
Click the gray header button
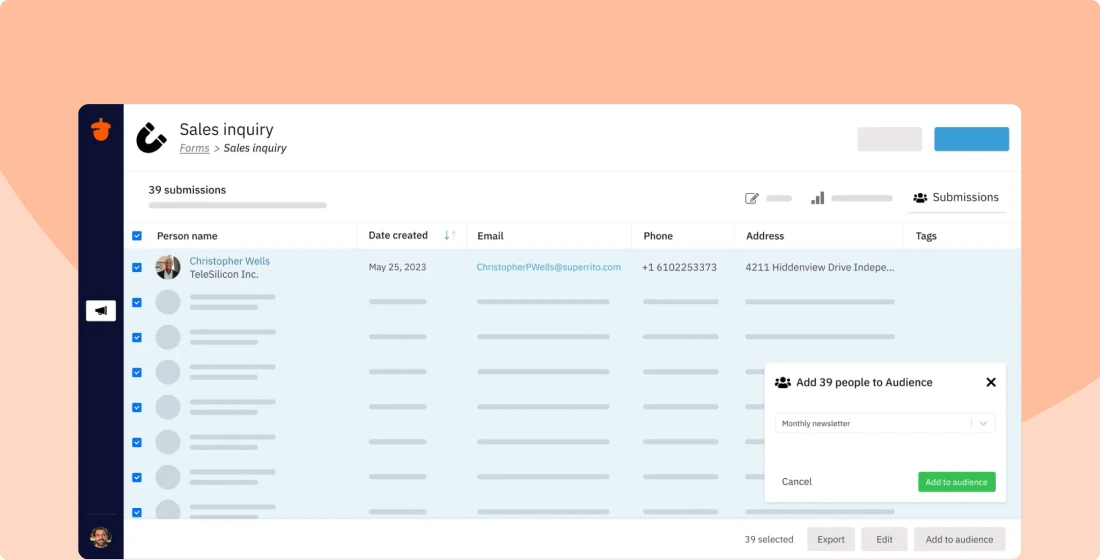[x=889, y=139]
